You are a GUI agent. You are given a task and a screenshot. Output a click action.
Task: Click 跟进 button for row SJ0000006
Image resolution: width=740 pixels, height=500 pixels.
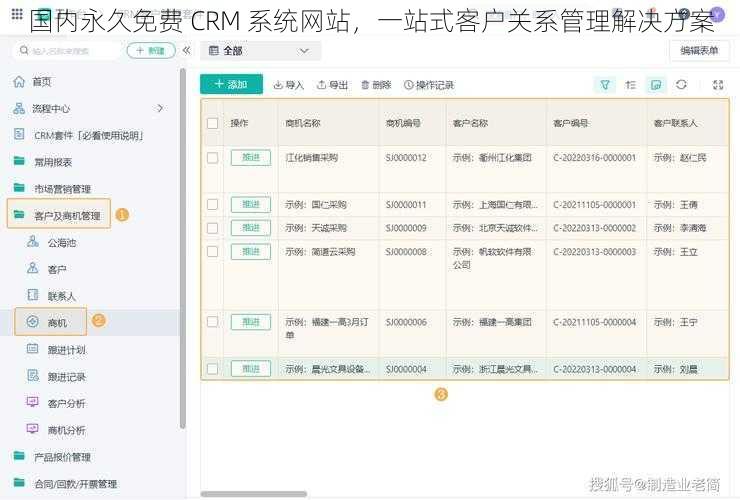point(251,322)
